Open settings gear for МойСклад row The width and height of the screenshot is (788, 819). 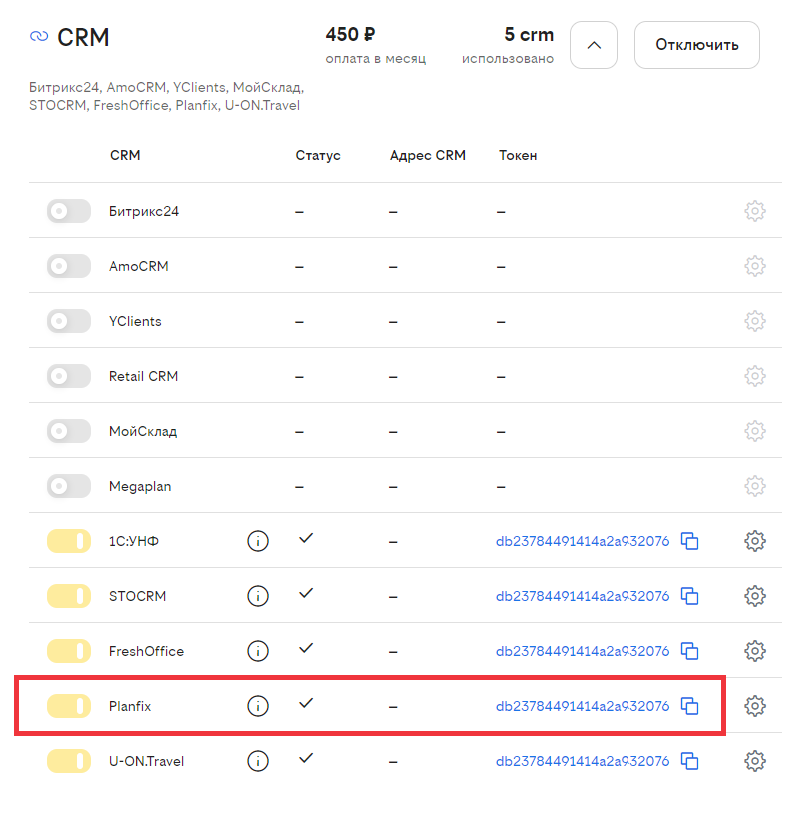click(755, 431)
